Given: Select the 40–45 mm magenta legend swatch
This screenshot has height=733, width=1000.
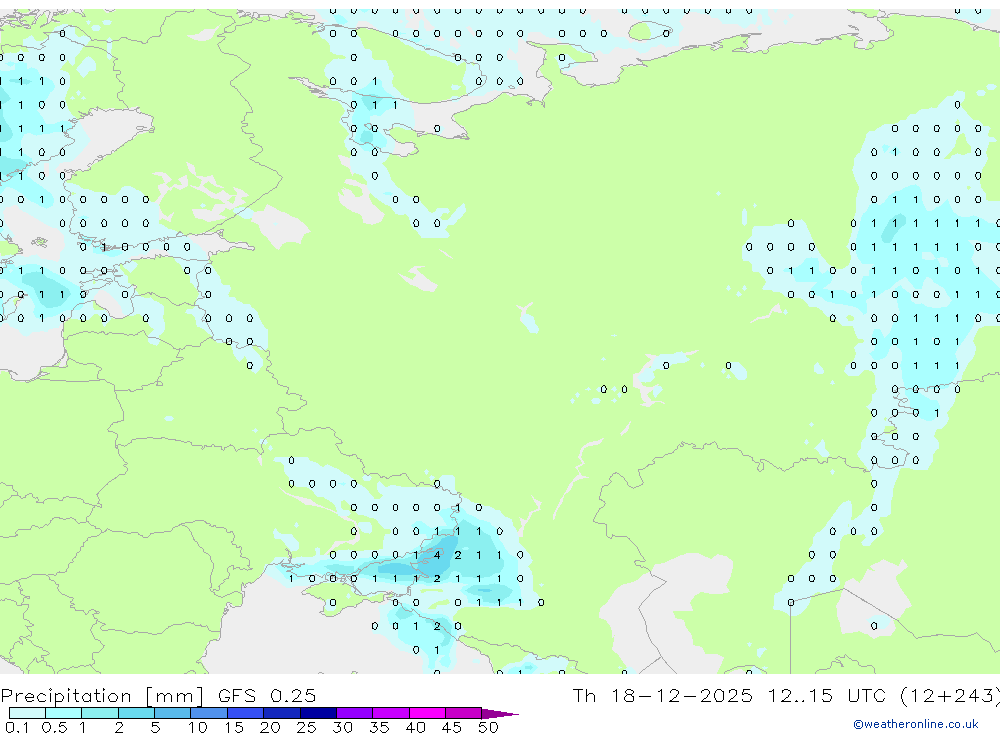Looking at the screenshot, I should [x=427, y=713].
